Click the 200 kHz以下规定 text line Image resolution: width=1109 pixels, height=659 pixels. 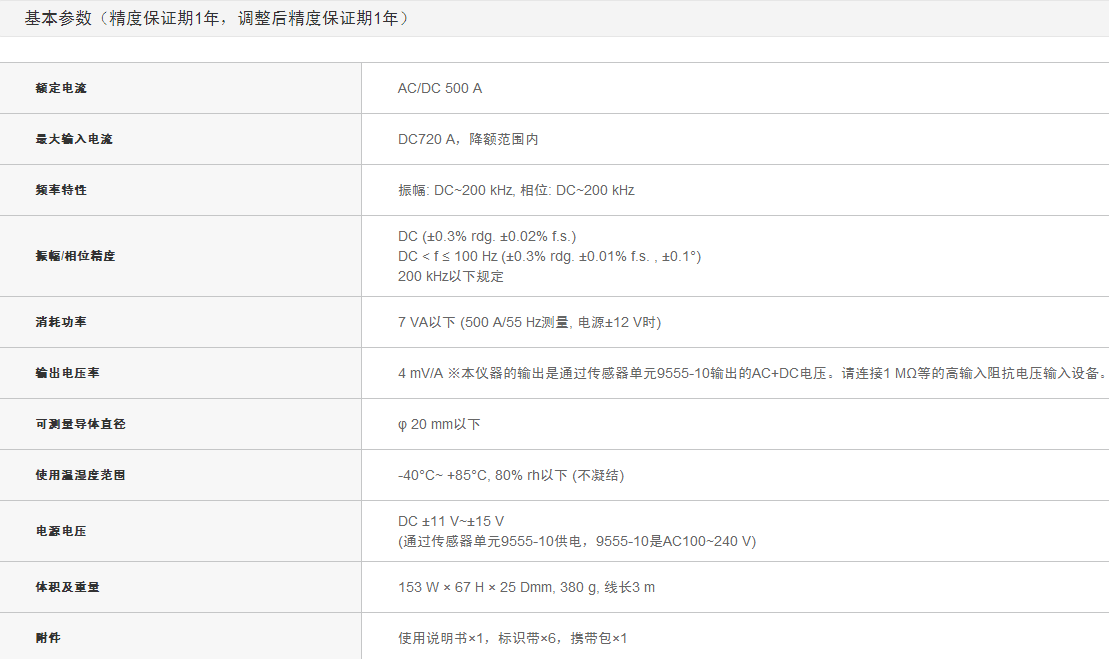point(451,276)
